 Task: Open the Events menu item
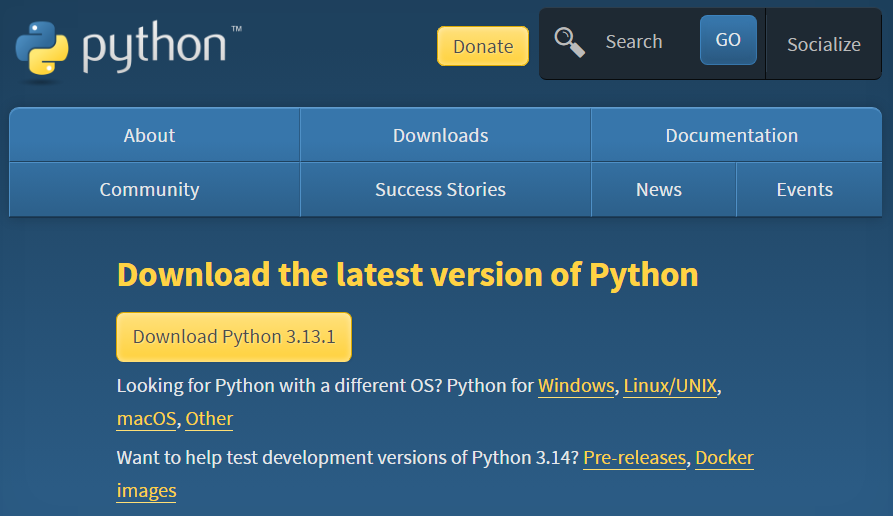pos(809,189)
